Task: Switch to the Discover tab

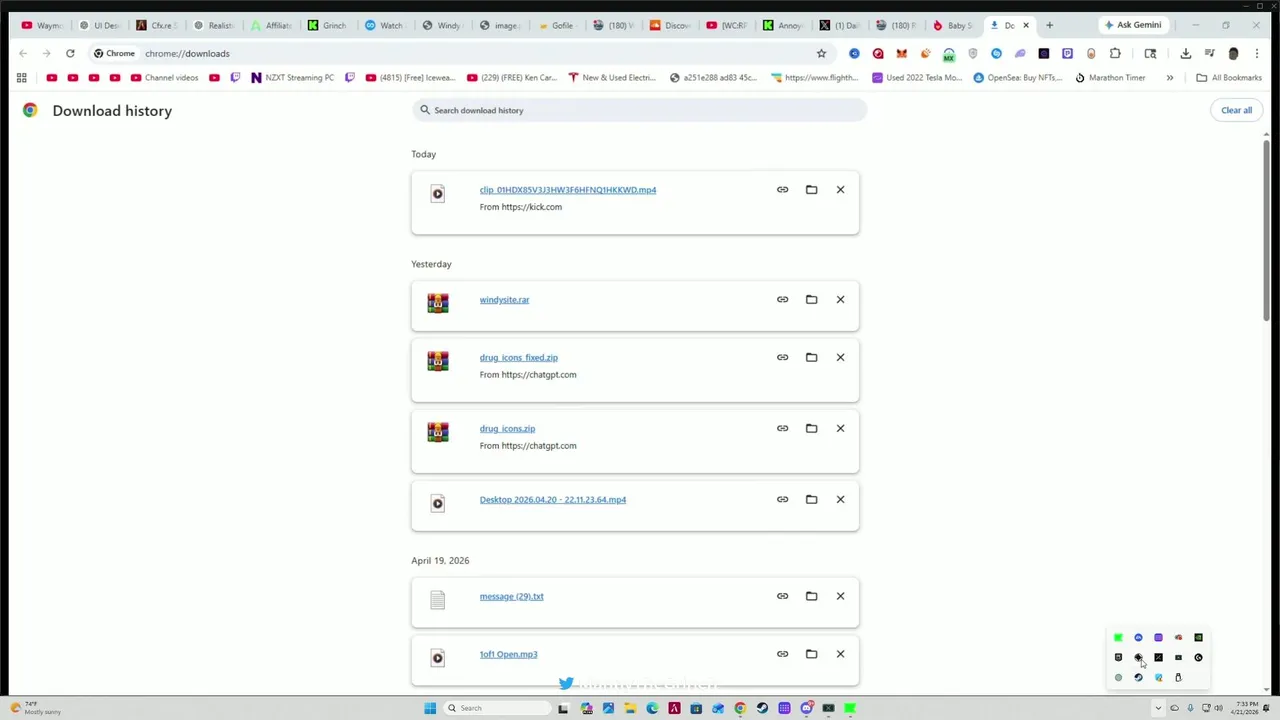Action: click(670, 25)
